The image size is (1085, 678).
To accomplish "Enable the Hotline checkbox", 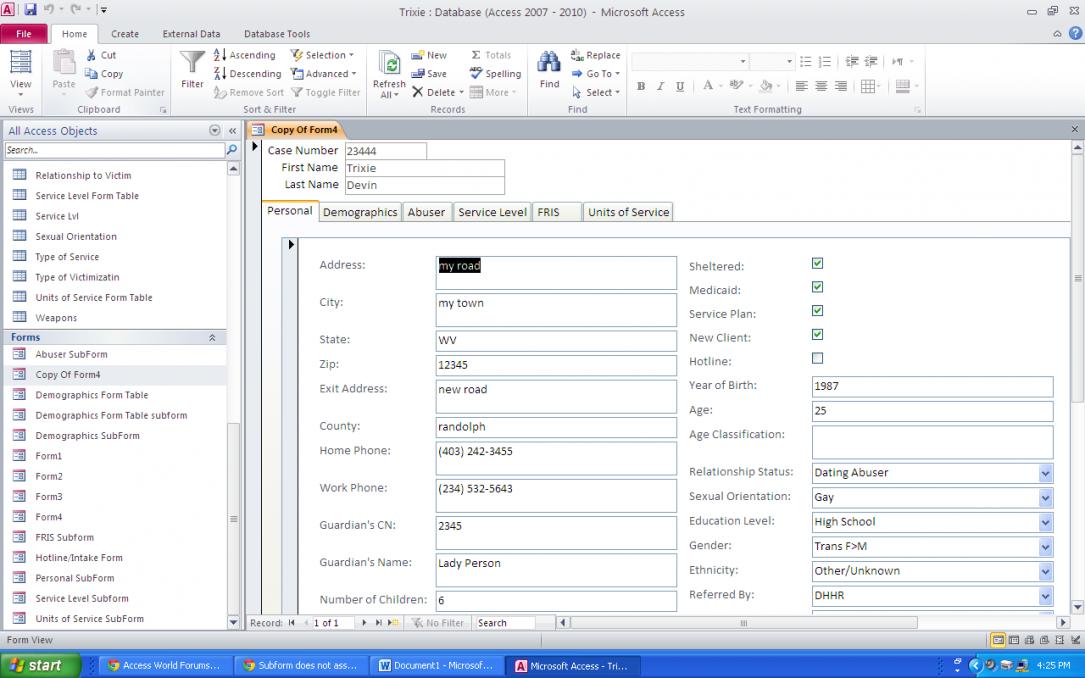I will pyautogui.click(x=817, y=359).
